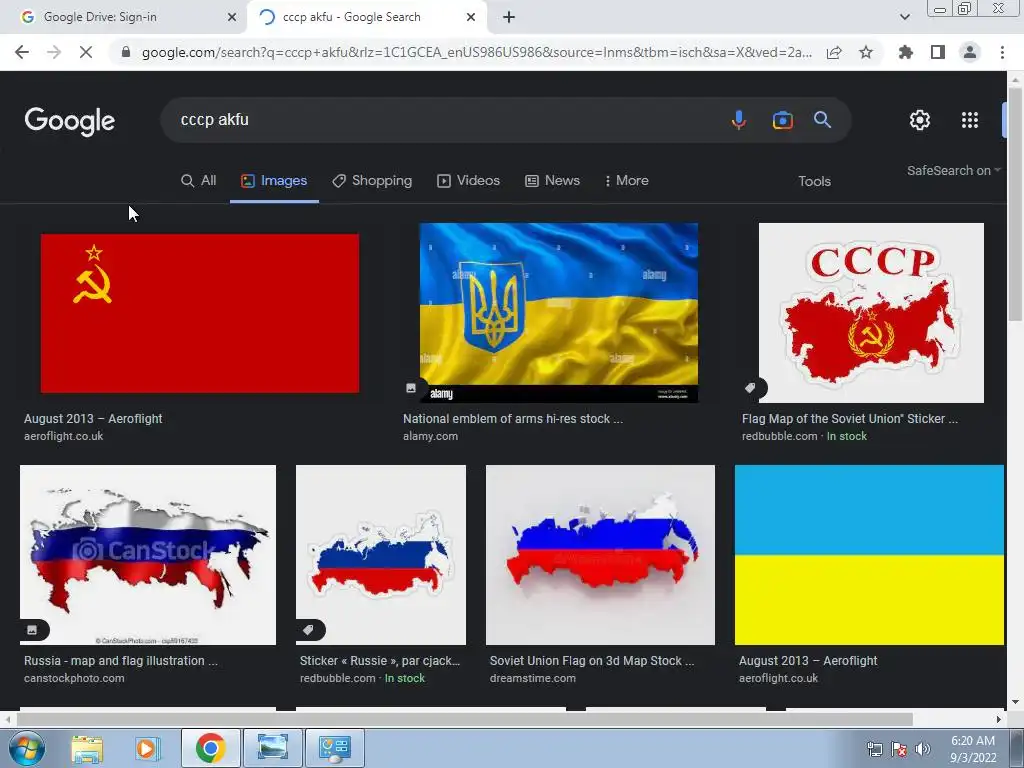This screenshot has height=768, width=1024.
Task: Click the browser forward arrow
Action: 54,52
